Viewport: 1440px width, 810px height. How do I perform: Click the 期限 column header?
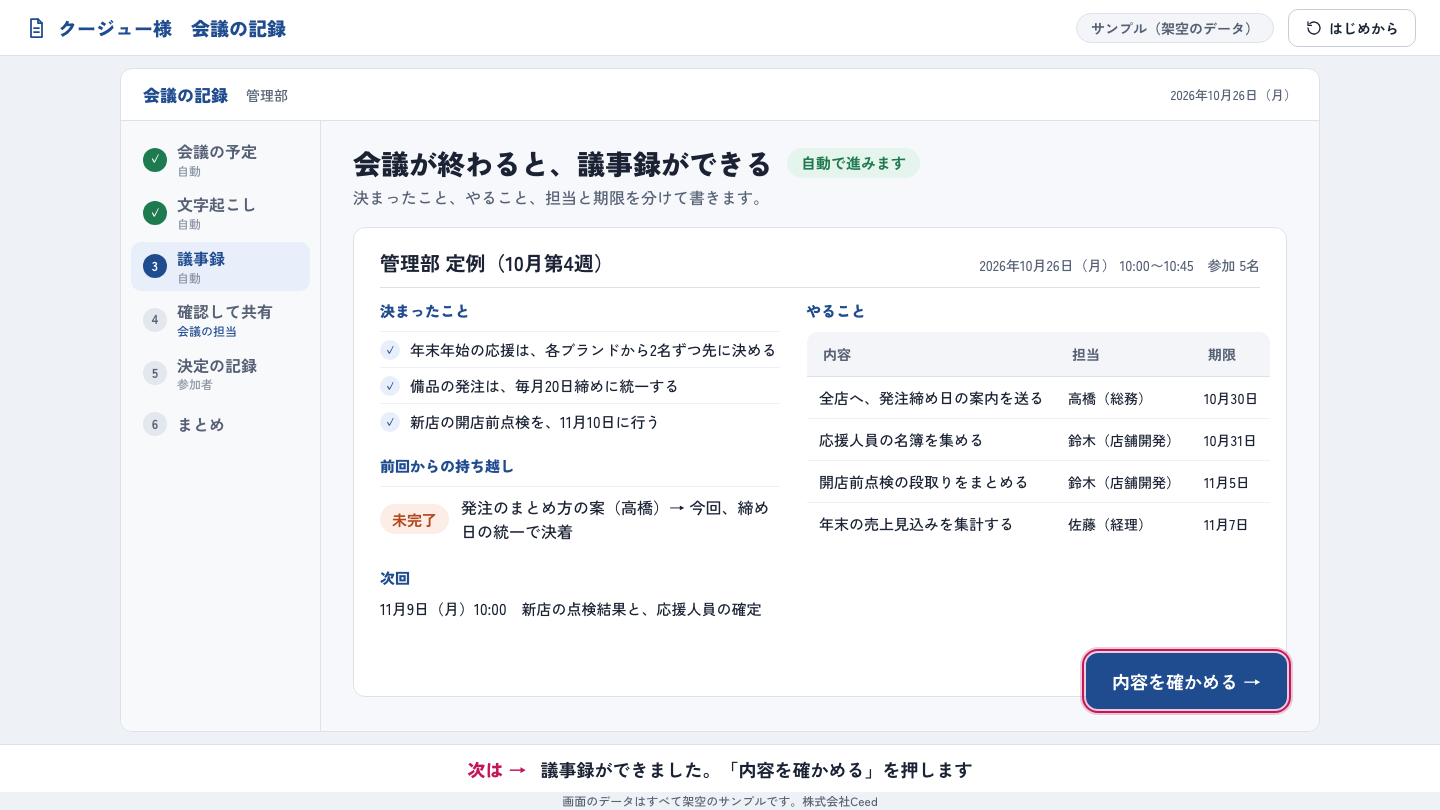pos(1222,355)
